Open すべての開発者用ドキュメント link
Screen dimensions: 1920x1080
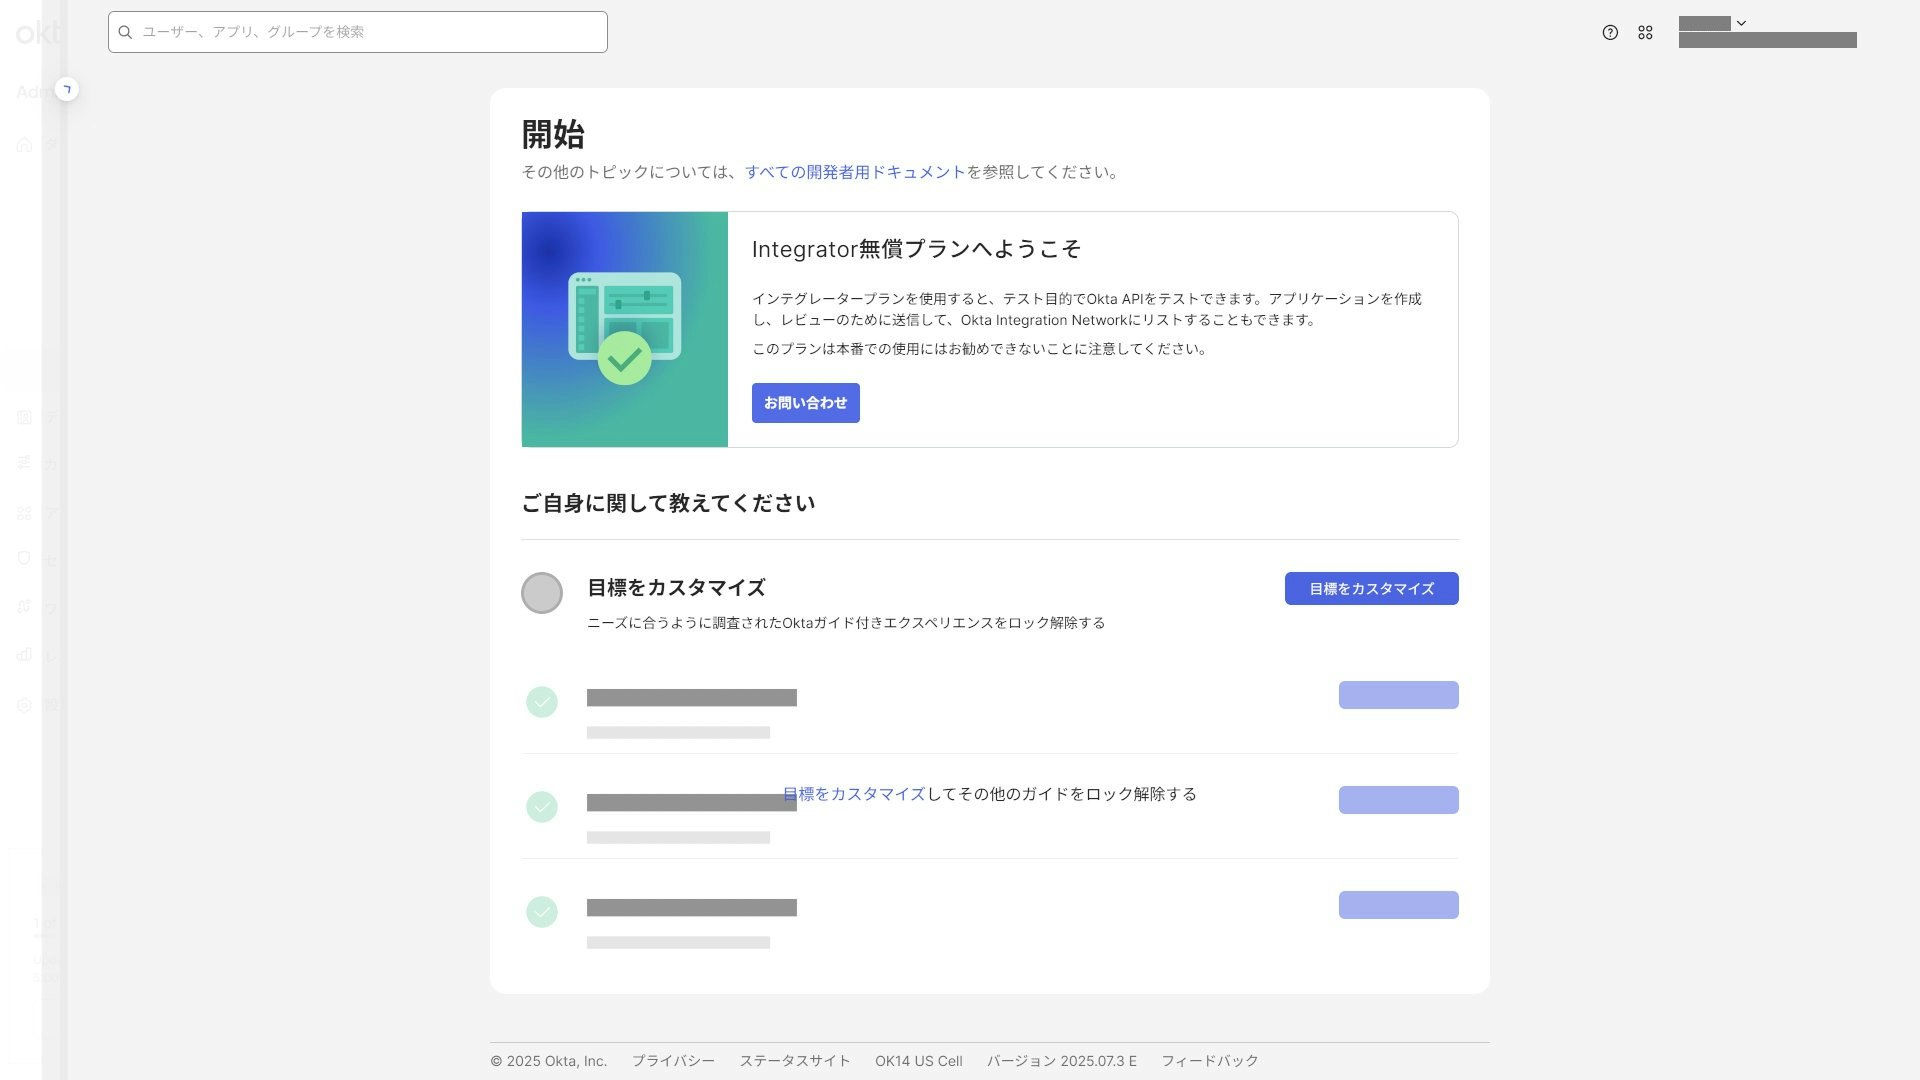click(855, 172)
